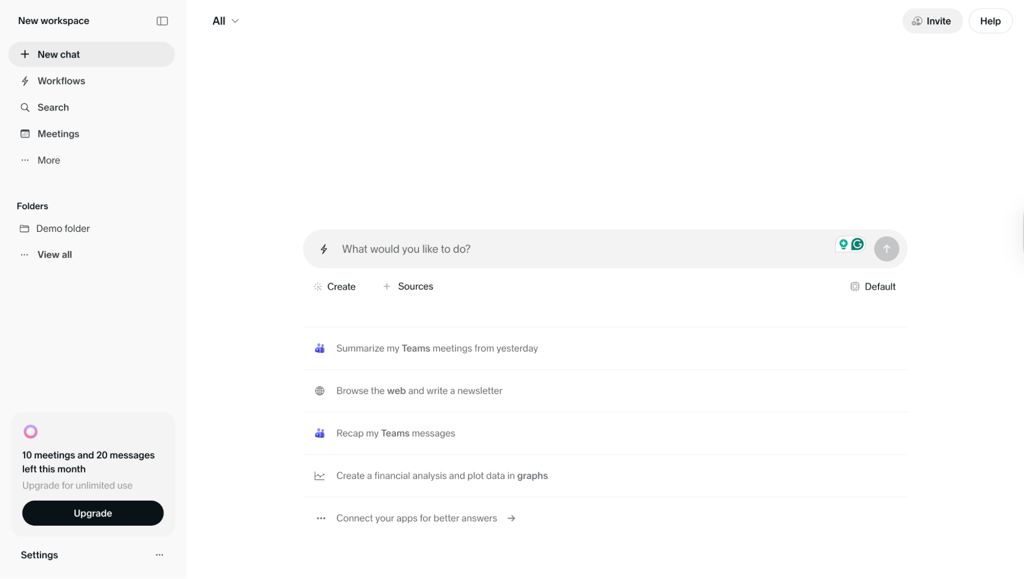
Task: Click the chart icon beside financial analysis
Action: click(319, 476)
